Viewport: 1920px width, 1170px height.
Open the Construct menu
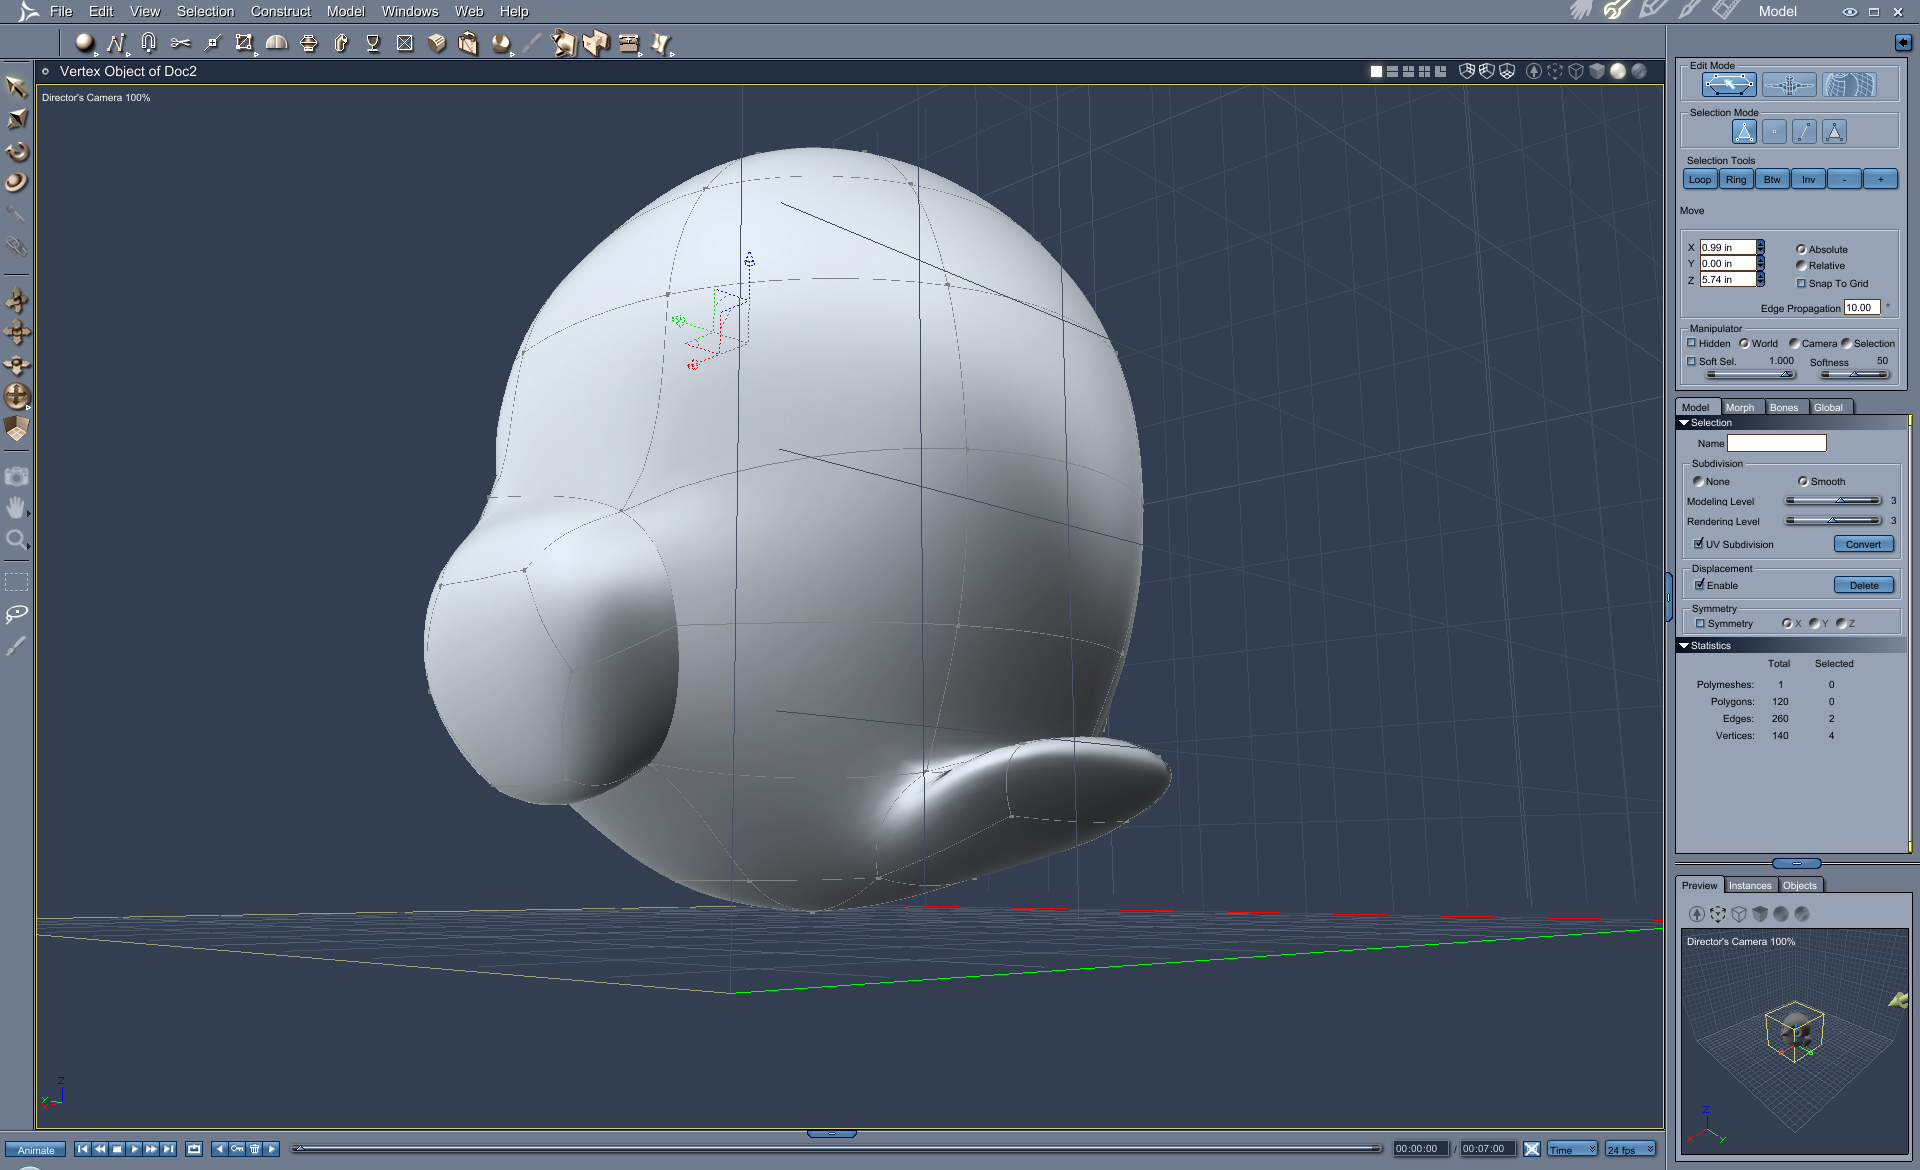coord(280,11)
